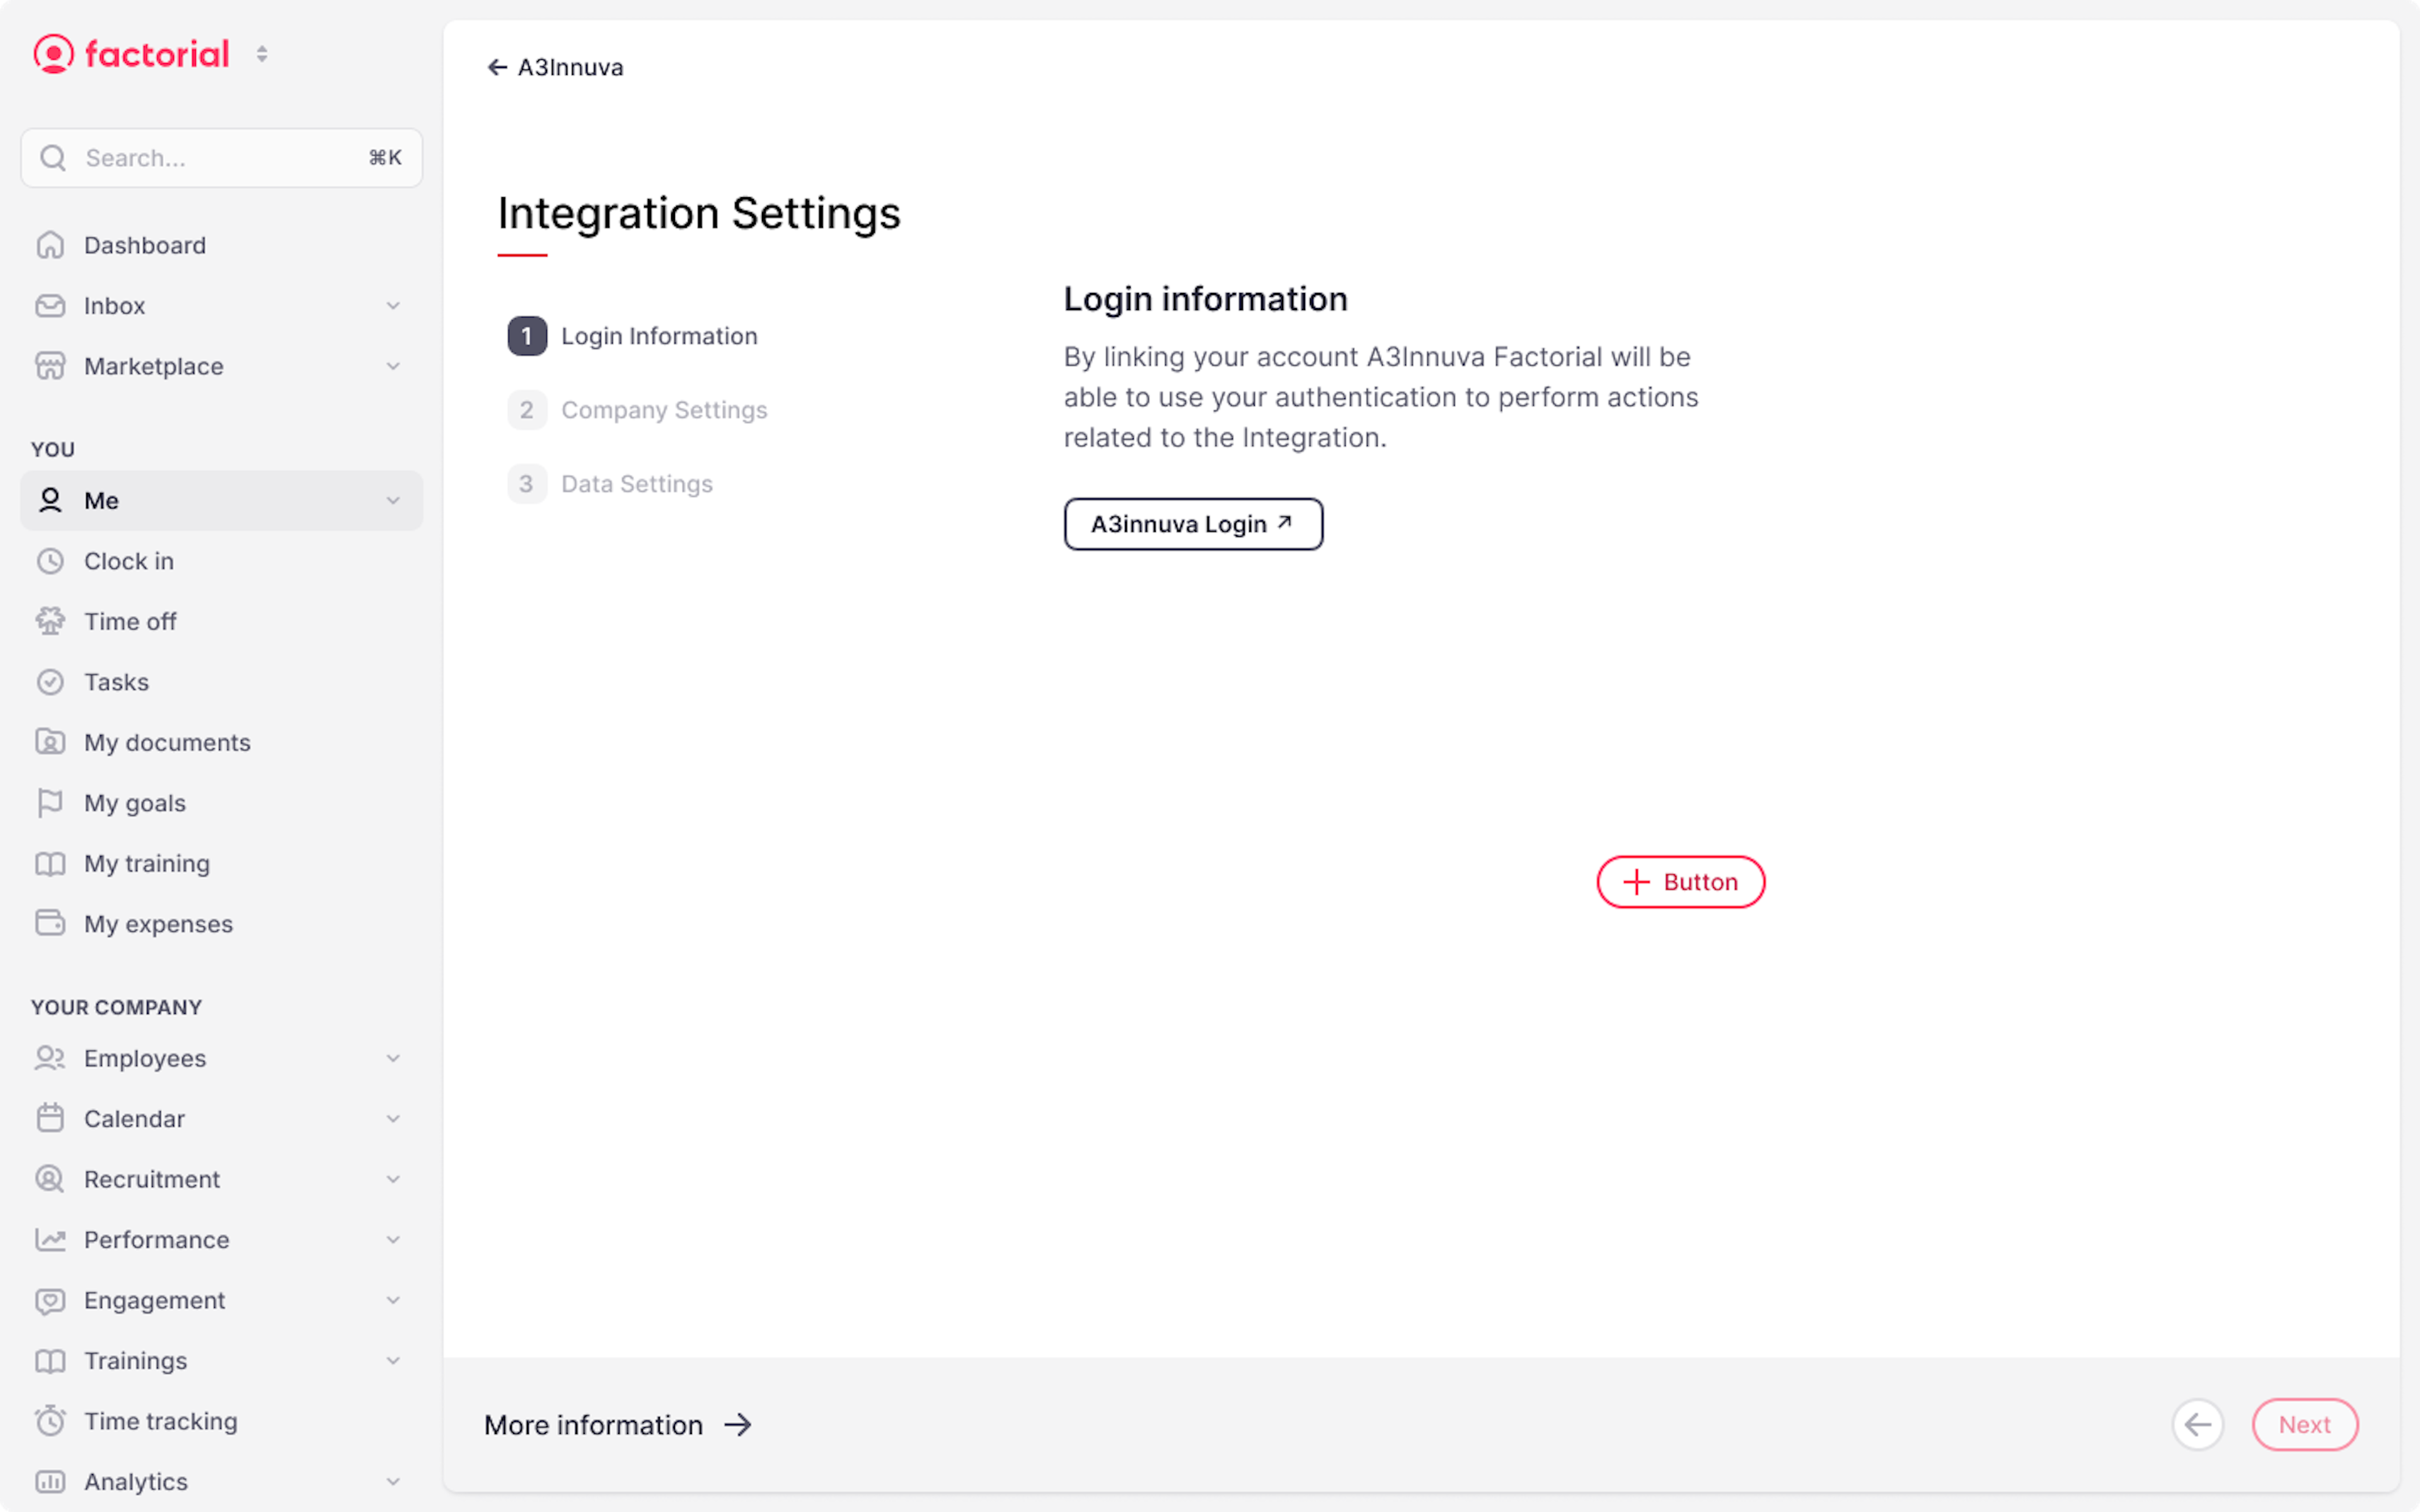Go to My documents

[221, 742]
